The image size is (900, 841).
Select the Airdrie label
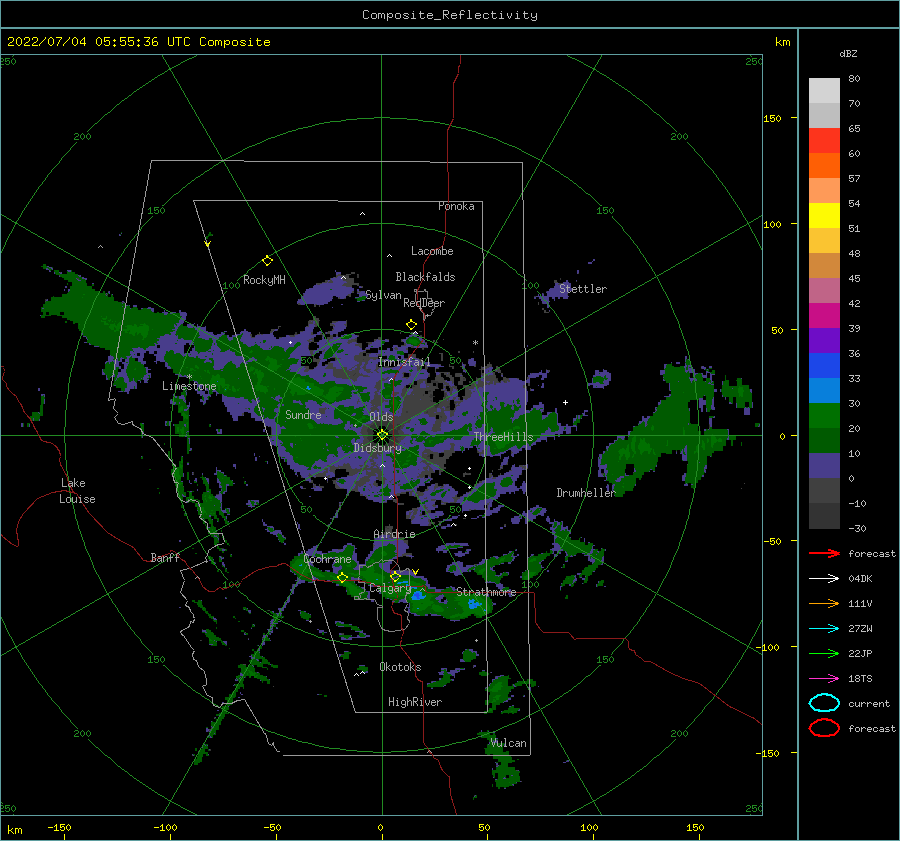[394, 534]
